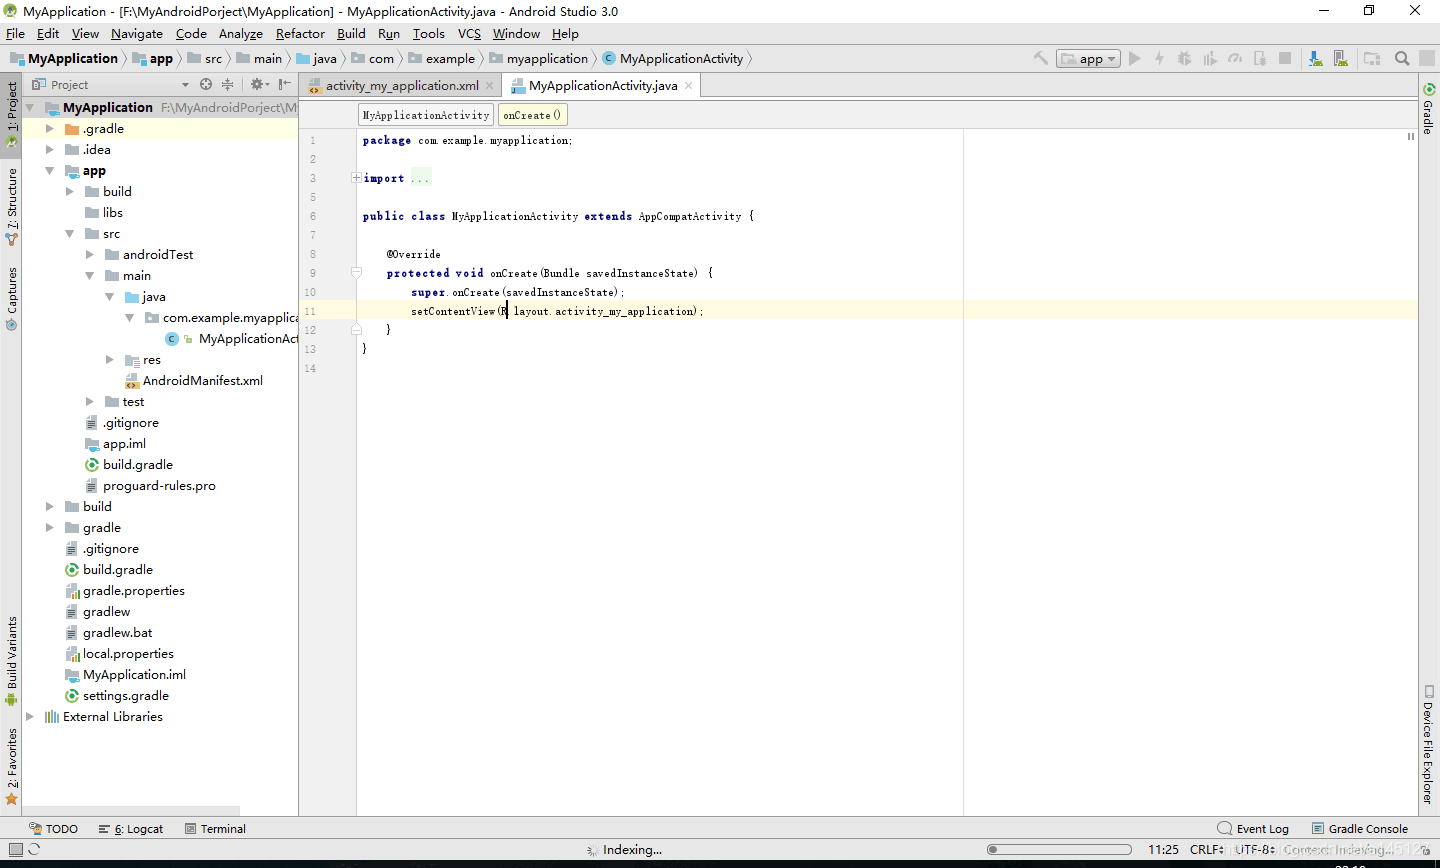Toggle the Device File Explorer panel
This screenshot has width=1440, height=868.
[x=1429, y=744]
